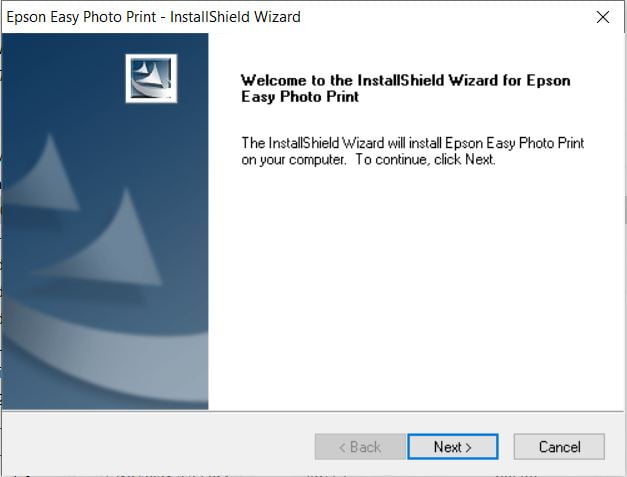This screenshot has width=627, height=477.
Task: Click the empty white content area
Action: pyautogui.click(x=416, y=288)
